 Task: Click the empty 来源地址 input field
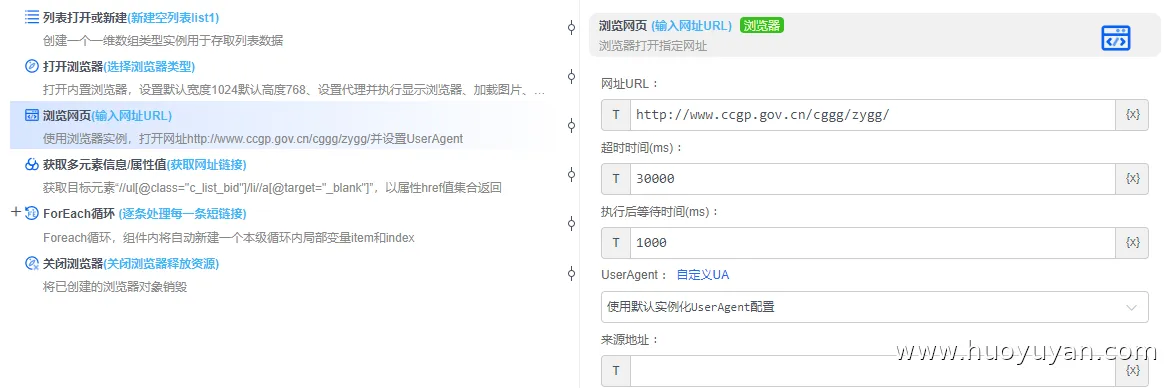pos(873,371)
